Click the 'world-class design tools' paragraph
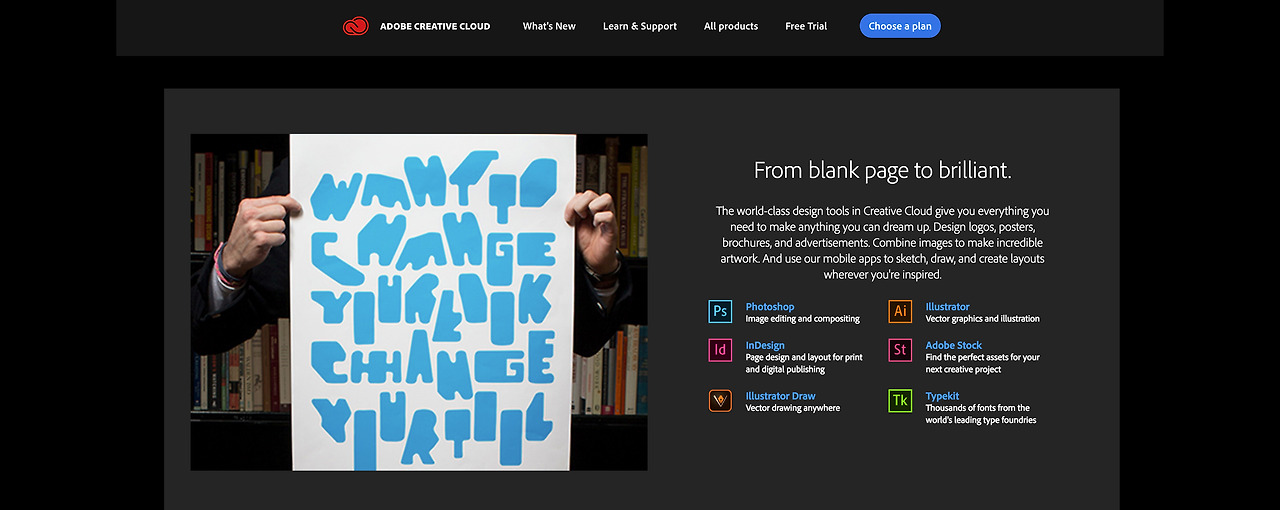This screenshot has width=1280, height=510. click(x=883, y=243)
